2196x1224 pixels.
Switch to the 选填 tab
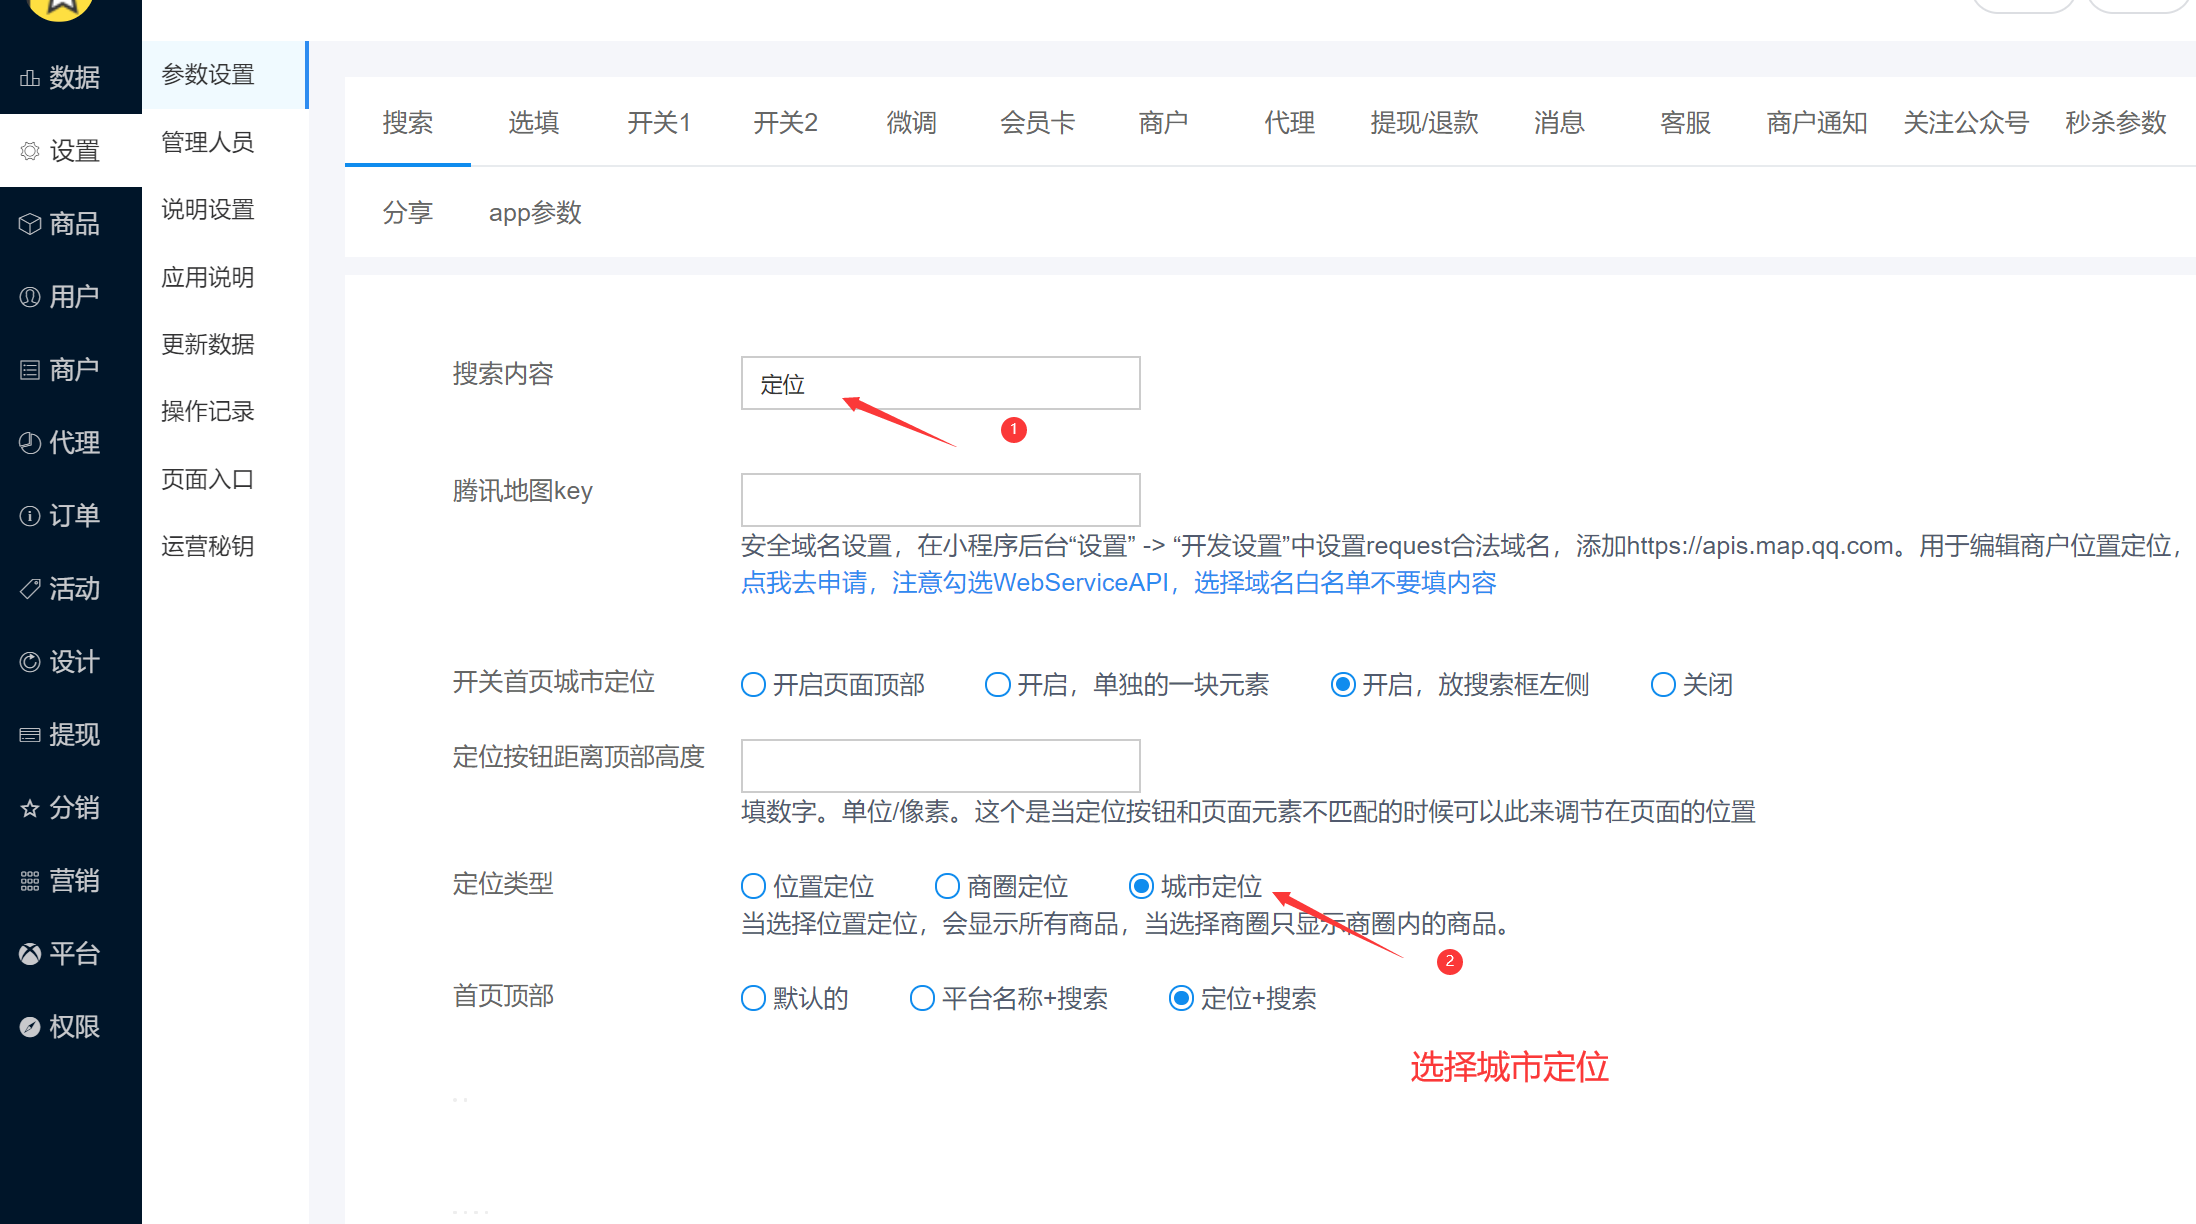(534, 123)
